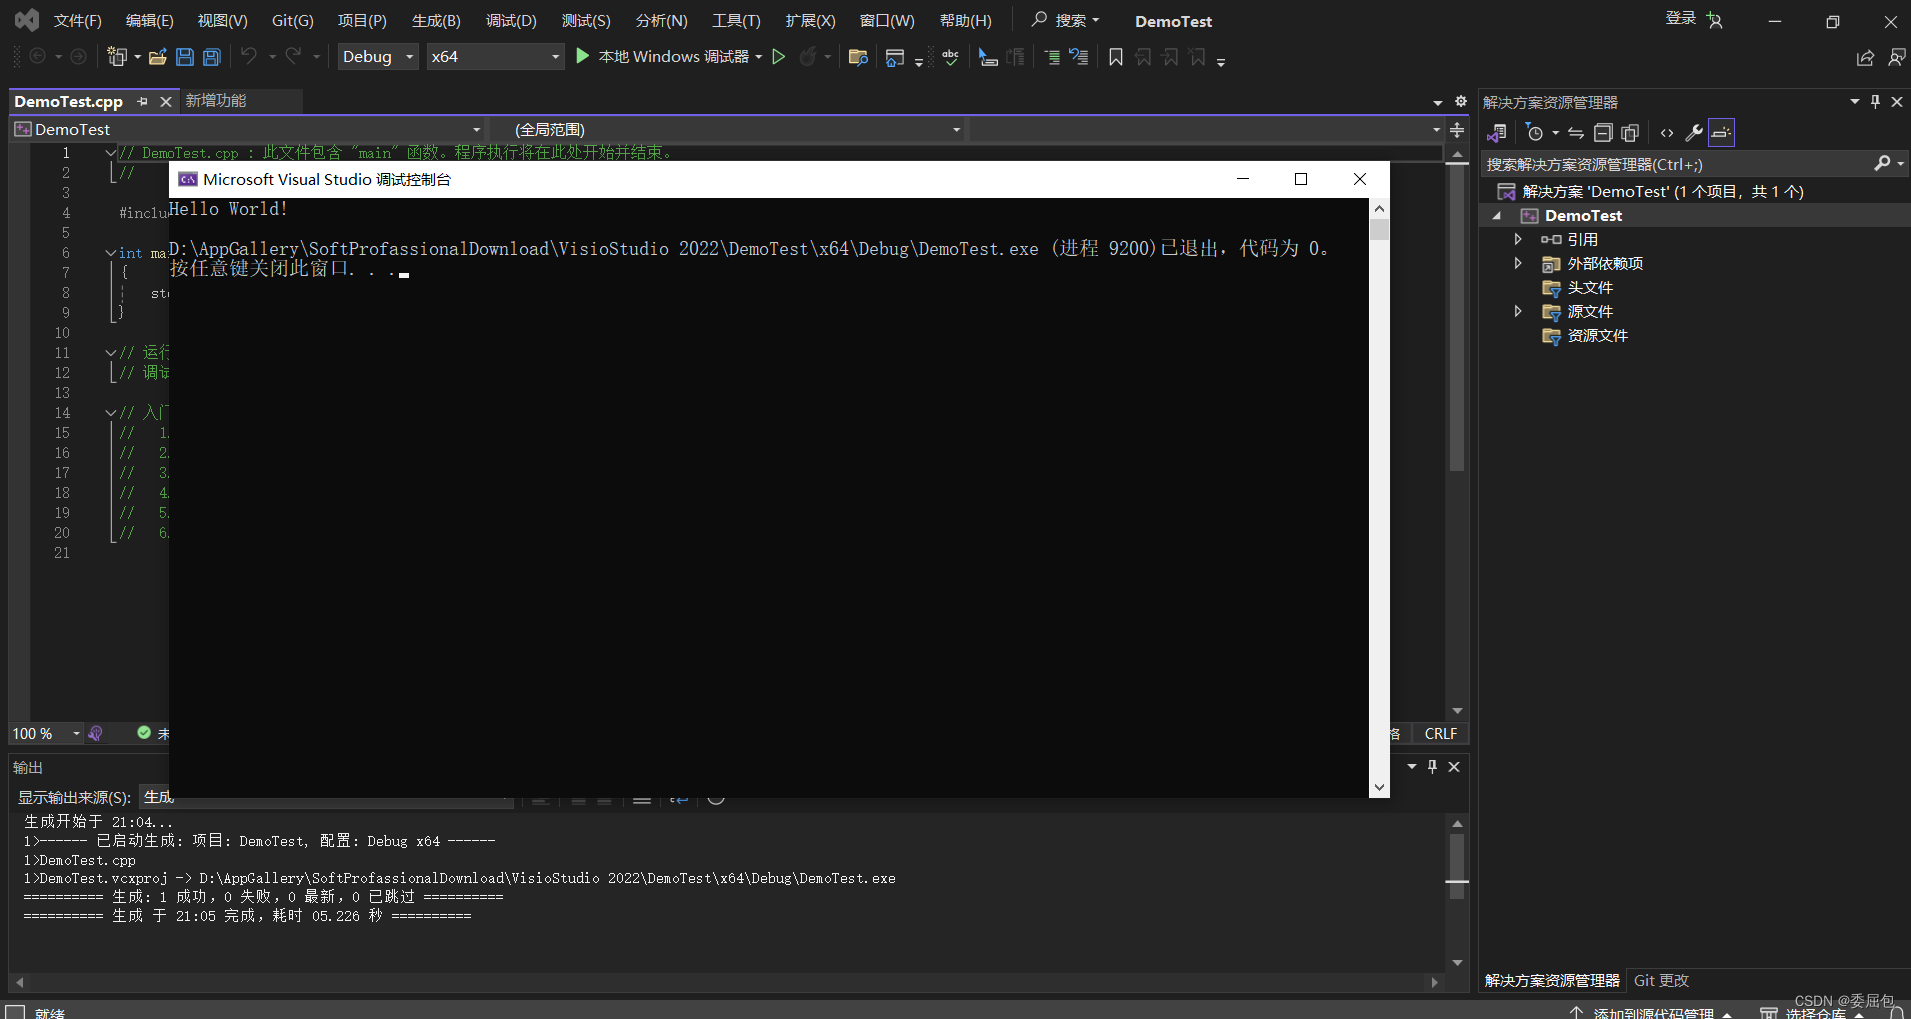Open the 调试(D) menu

511,20
